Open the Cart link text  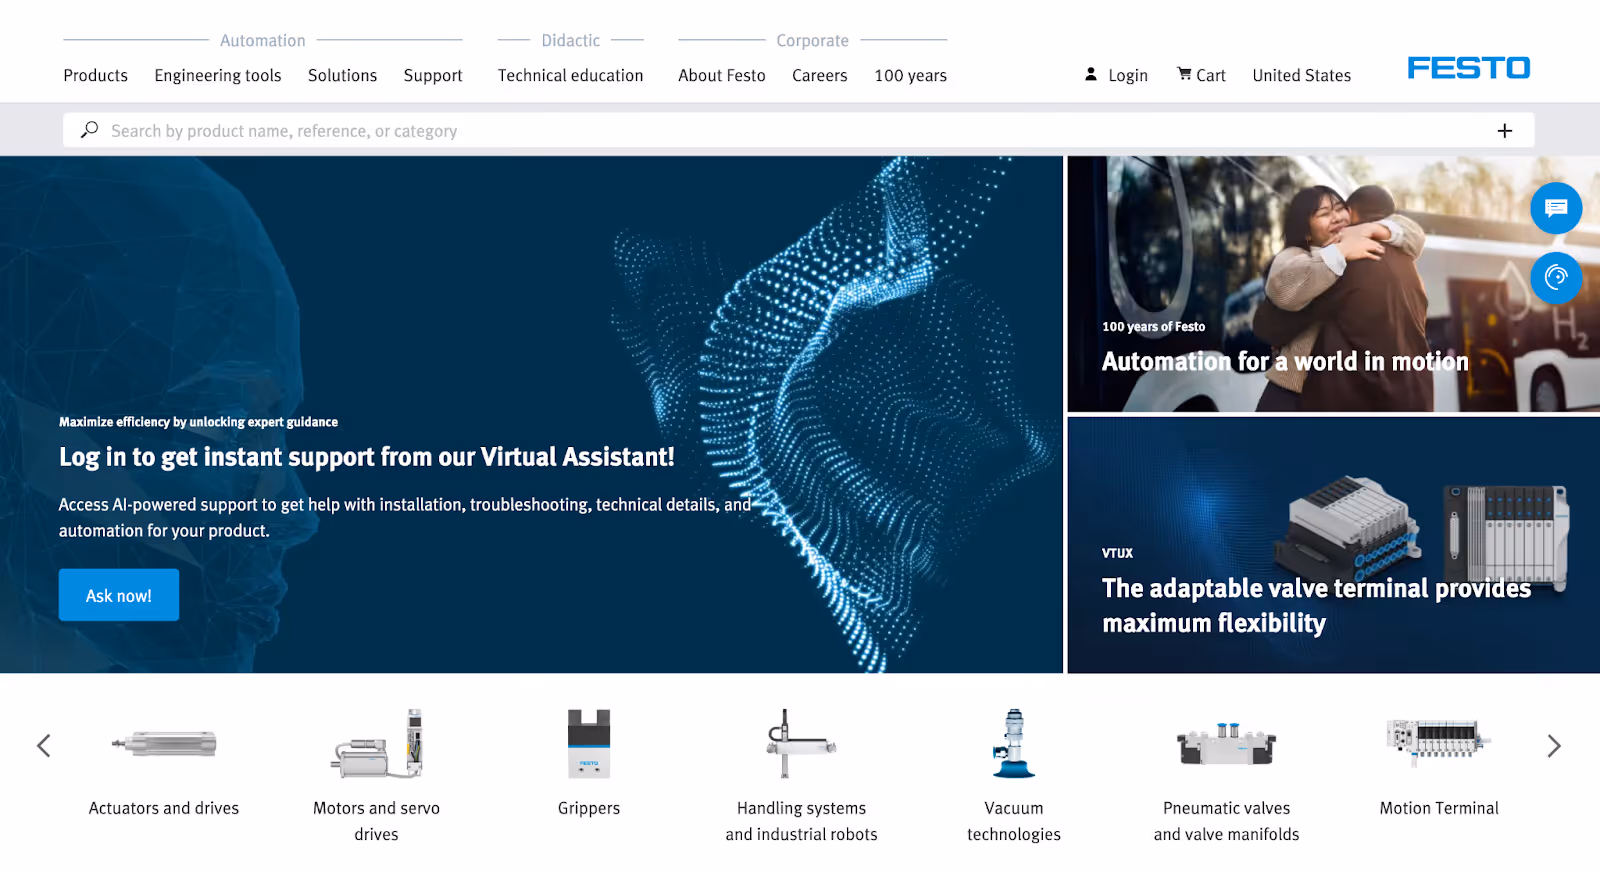[1211, 76]
